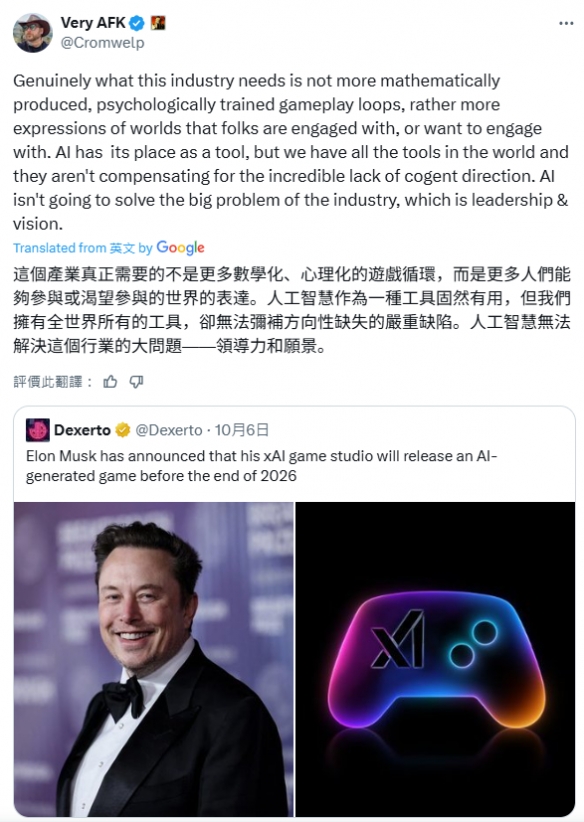Click the Very AFK display name
The height and width of the screenshot is (822, 584).
click(x=93, y=23)
